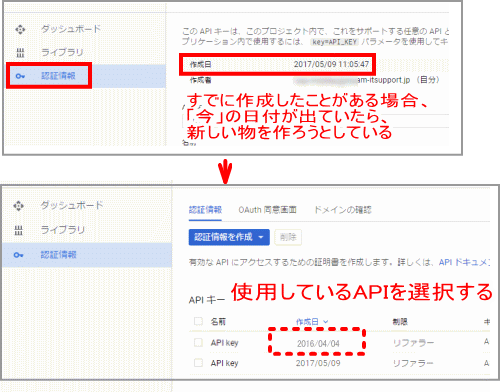
Task: Open the API key created 2017/05/09
Action: [224, 363]
